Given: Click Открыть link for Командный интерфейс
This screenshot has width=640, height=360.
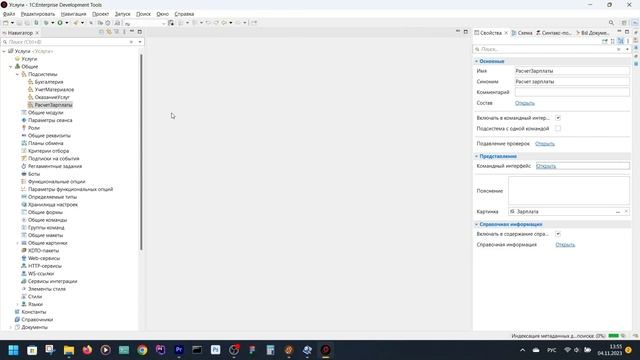Looking at the screenshot, I should tap(546, 166).
